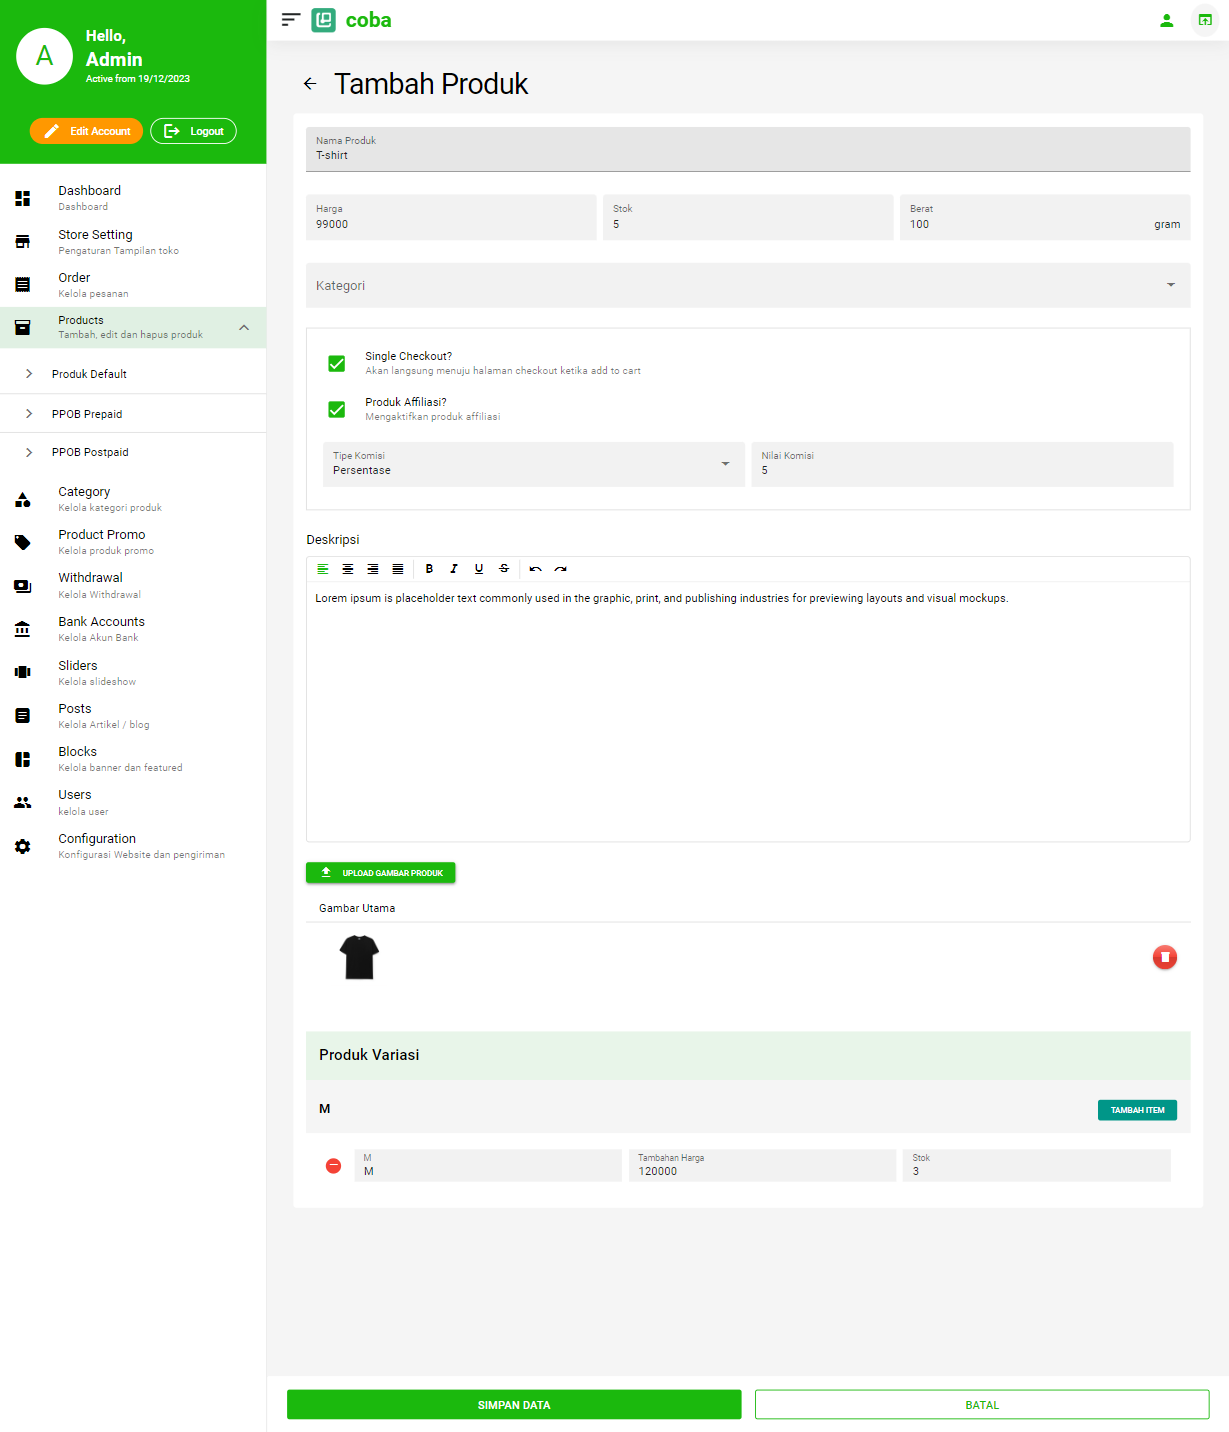1229x1432 pixels.
Task: Remove the M variation item row
Action: click(x=334, y=1166)
